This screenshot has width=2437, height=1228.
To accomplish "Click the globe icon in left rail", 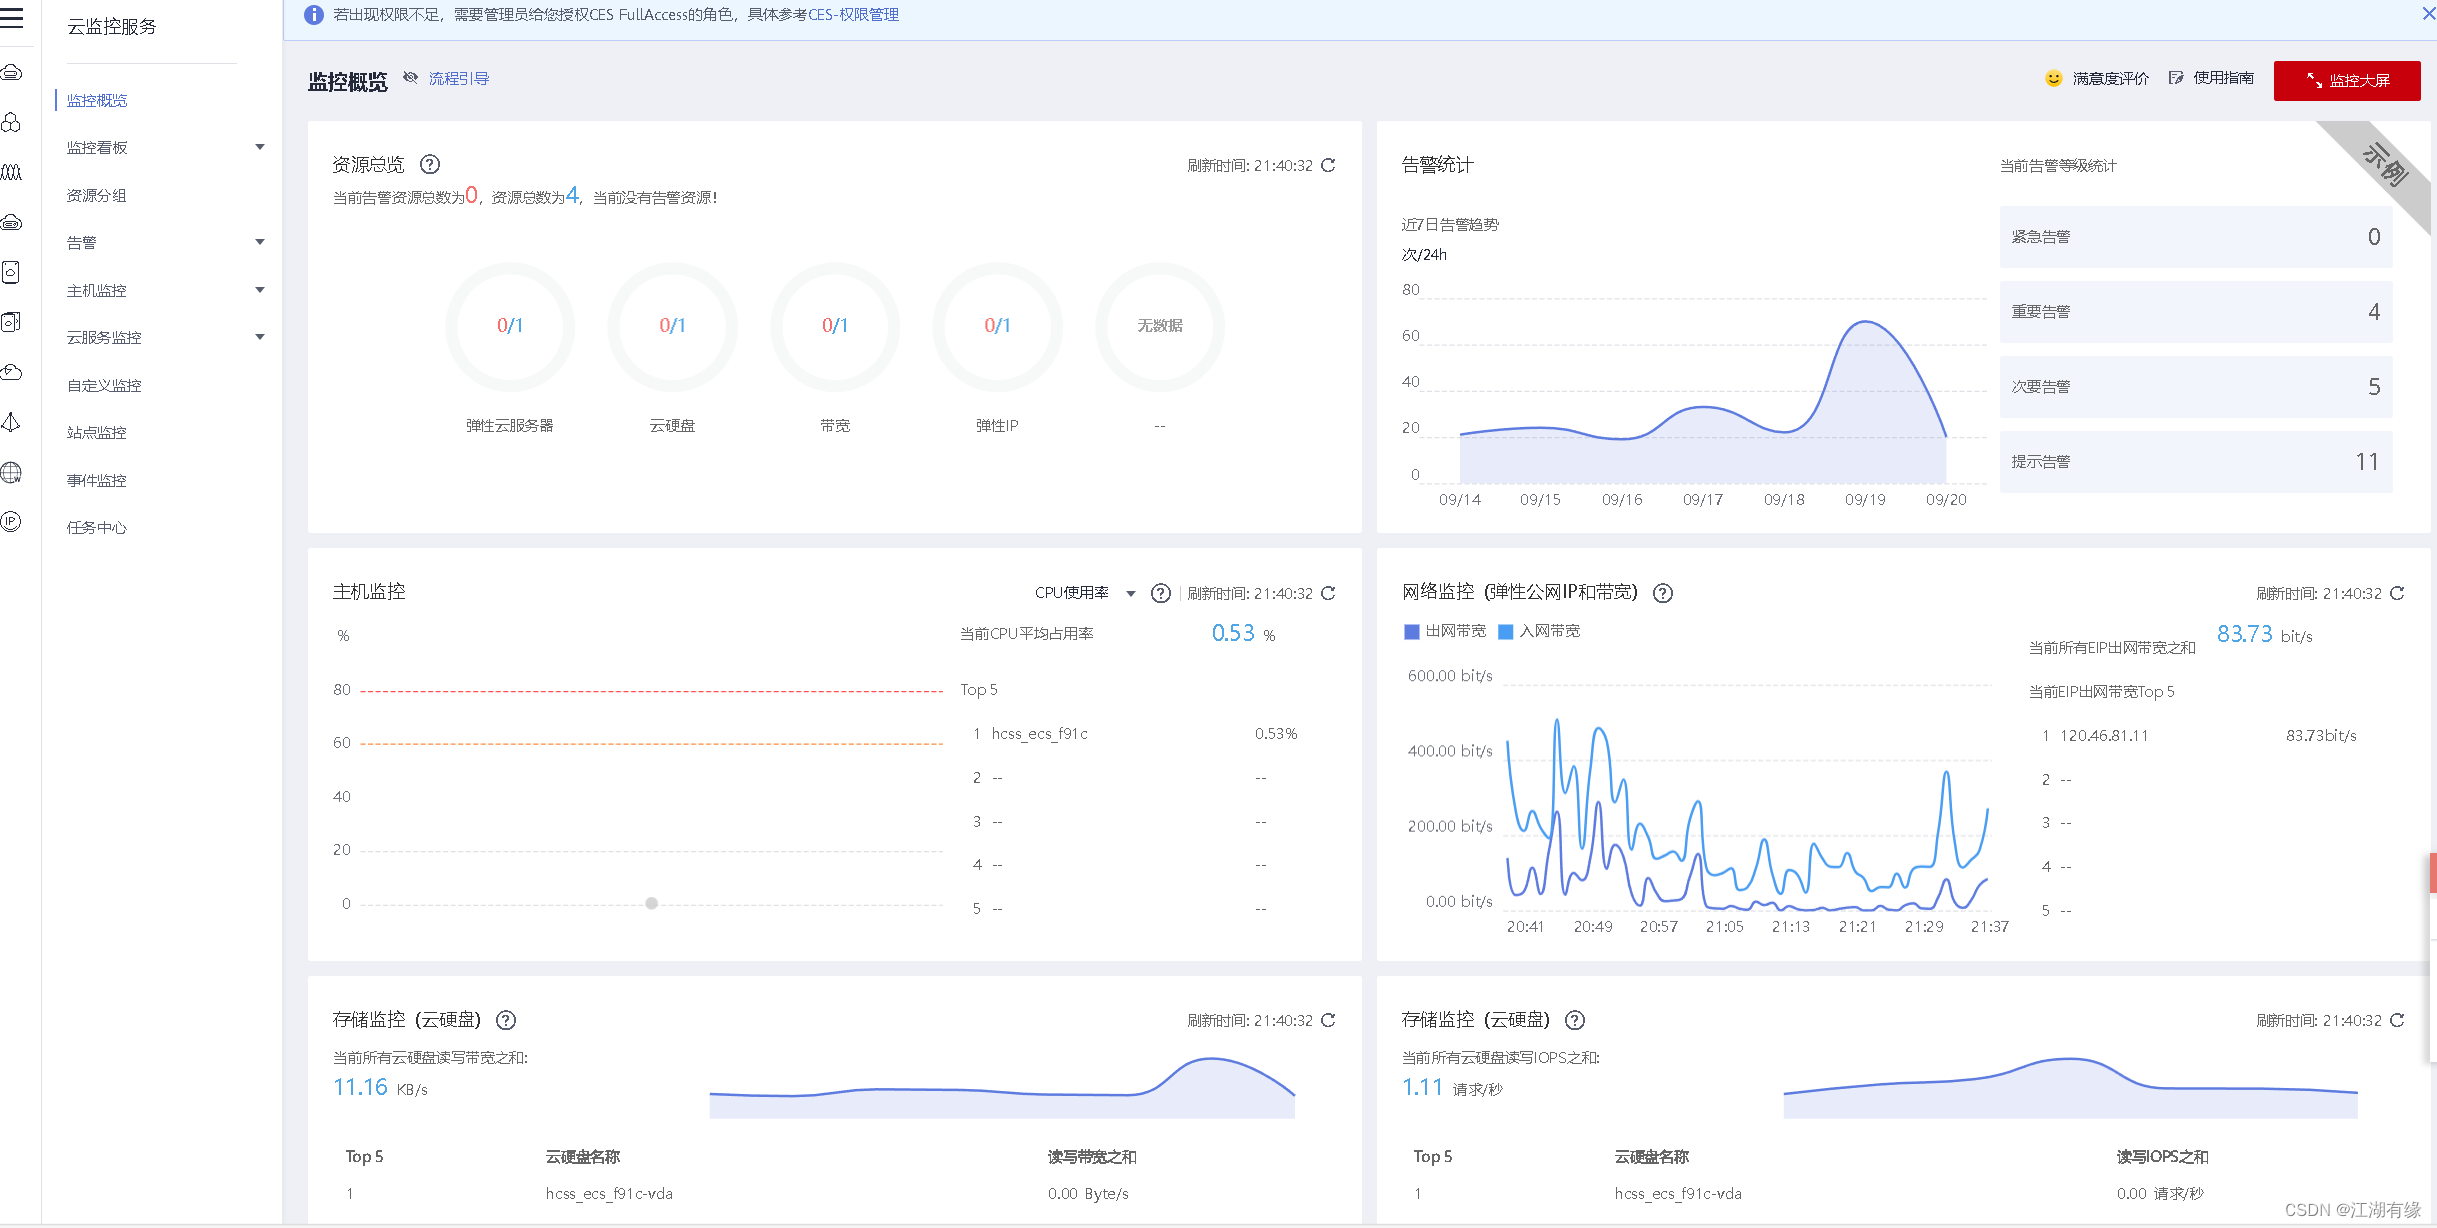I will (x=11, y=472).
